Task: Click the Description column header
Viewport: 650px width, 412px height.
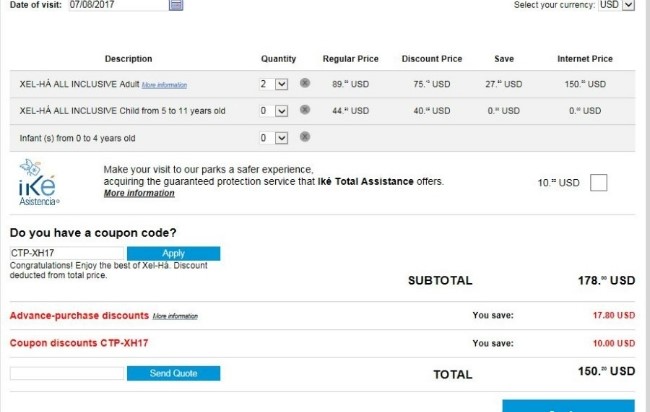Action: point(129,59)
